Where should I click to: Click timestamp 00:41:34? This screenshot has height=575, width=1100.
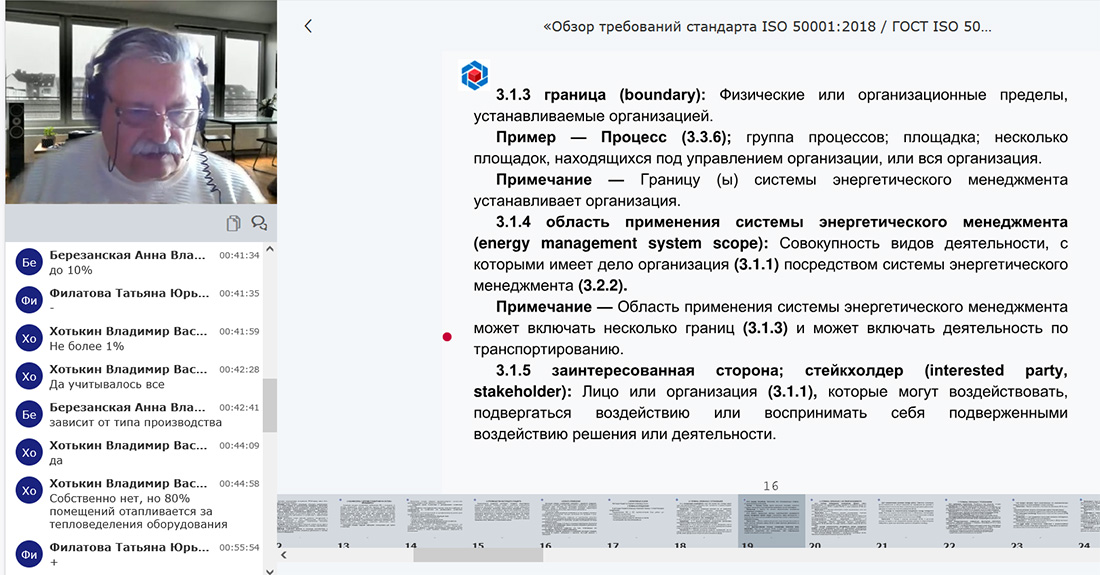(239, 255)
